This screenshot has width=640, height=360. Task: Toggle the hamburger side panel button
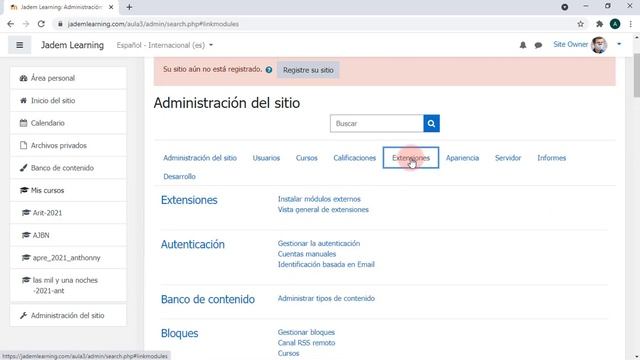coord(19,45)
